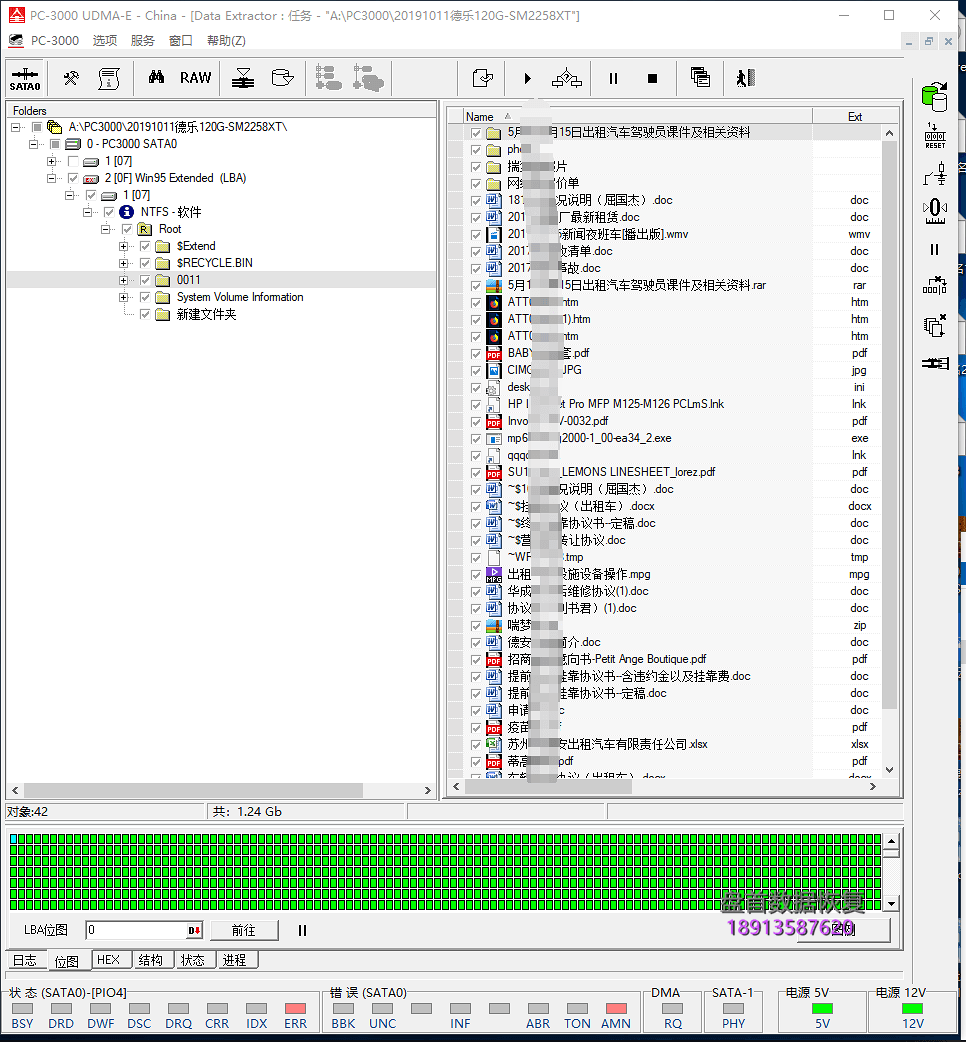Click the greyed folder tree map icon

(328, 78)
